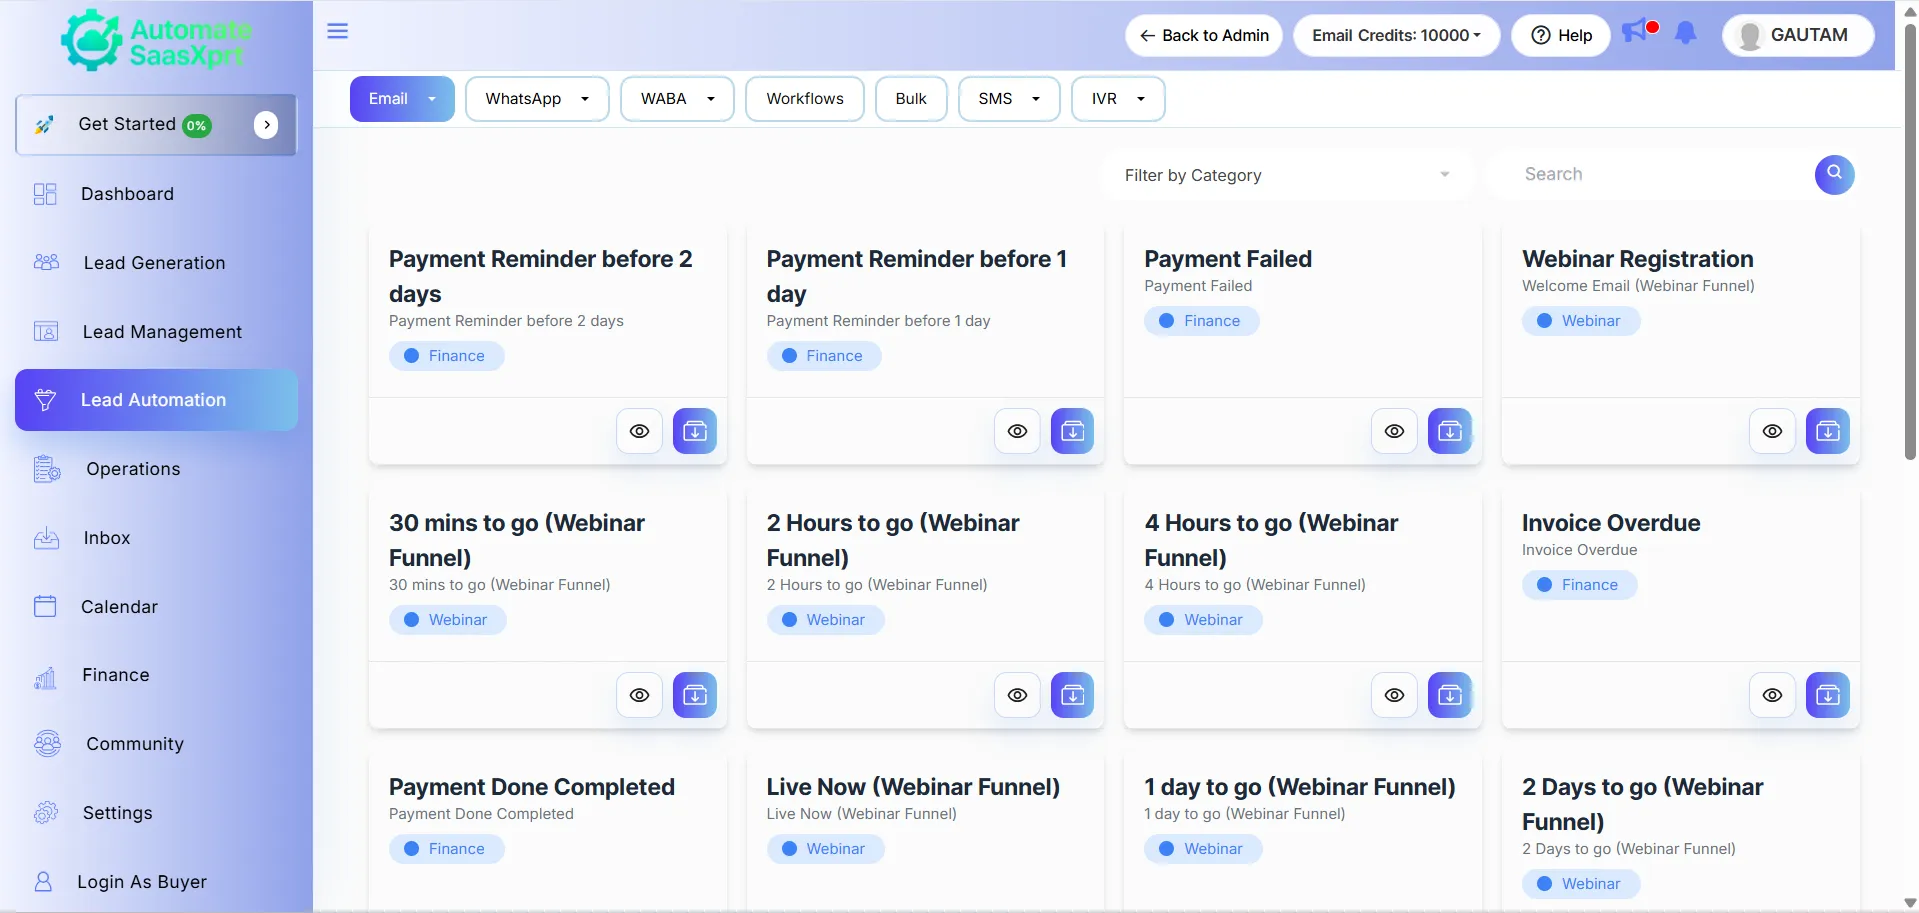Screen dimensions: 1919x913
Task: Open the 1 day to go (Webinar Funnel) title
Action: (1300, 787)
